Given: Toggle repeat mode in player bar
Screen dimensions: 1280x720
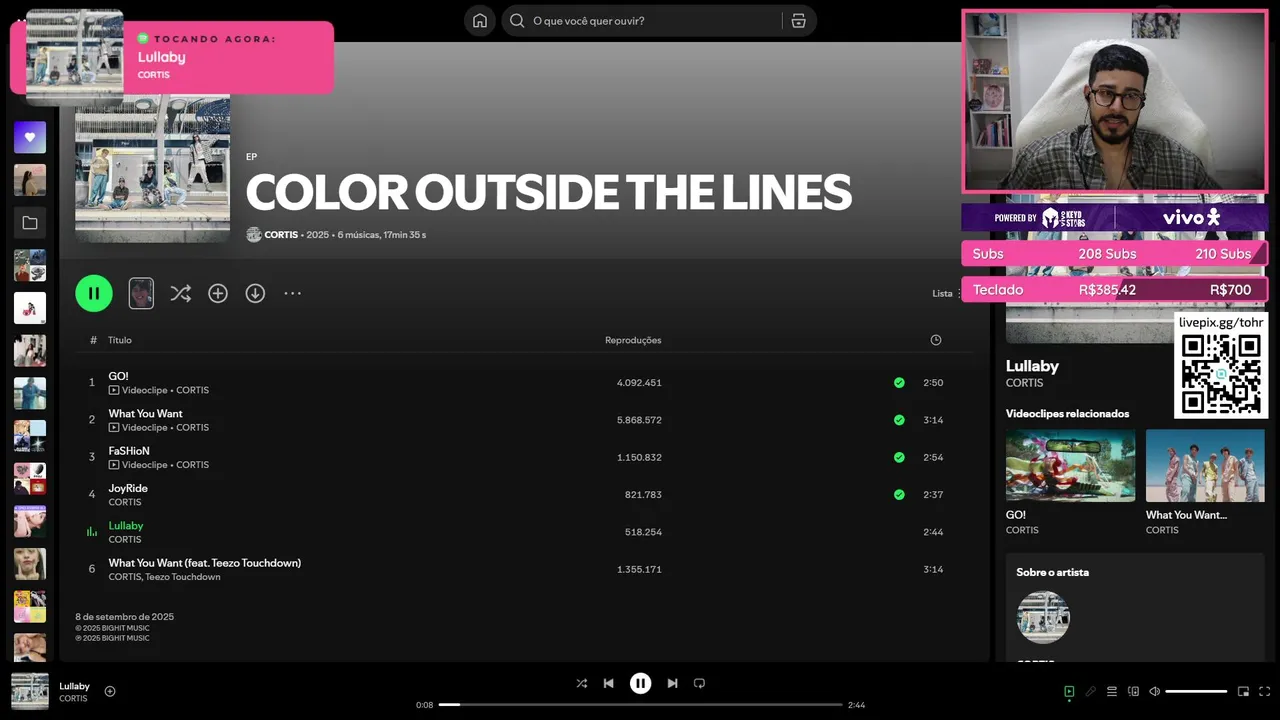Looking at the screenshot, I should pos(699,683).
